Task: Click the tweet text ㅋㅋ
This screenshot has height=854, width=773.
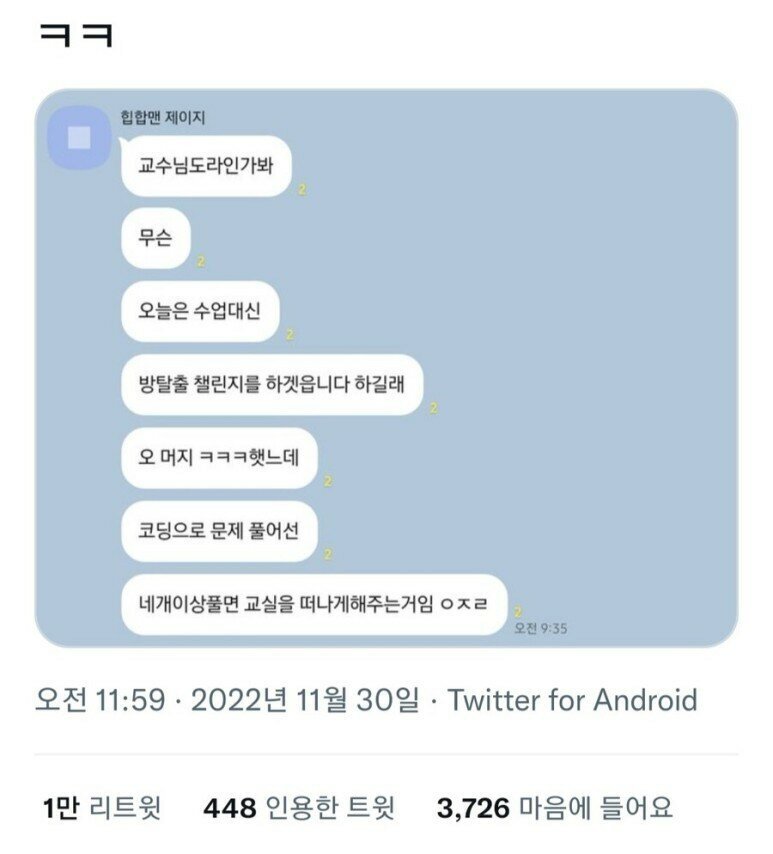Action: [x=76, y=37]
